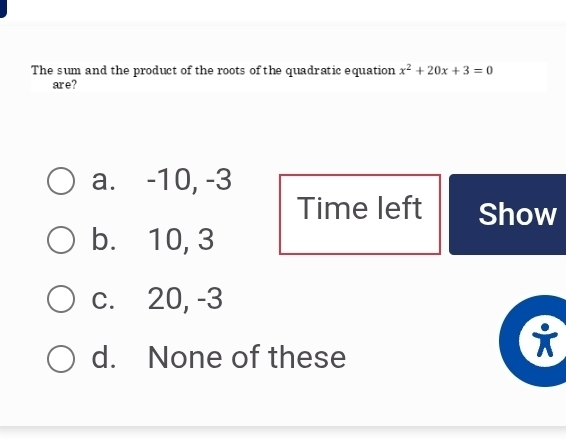Choose the "None of these" answer text
566x440 pixels.
point(247,357)
